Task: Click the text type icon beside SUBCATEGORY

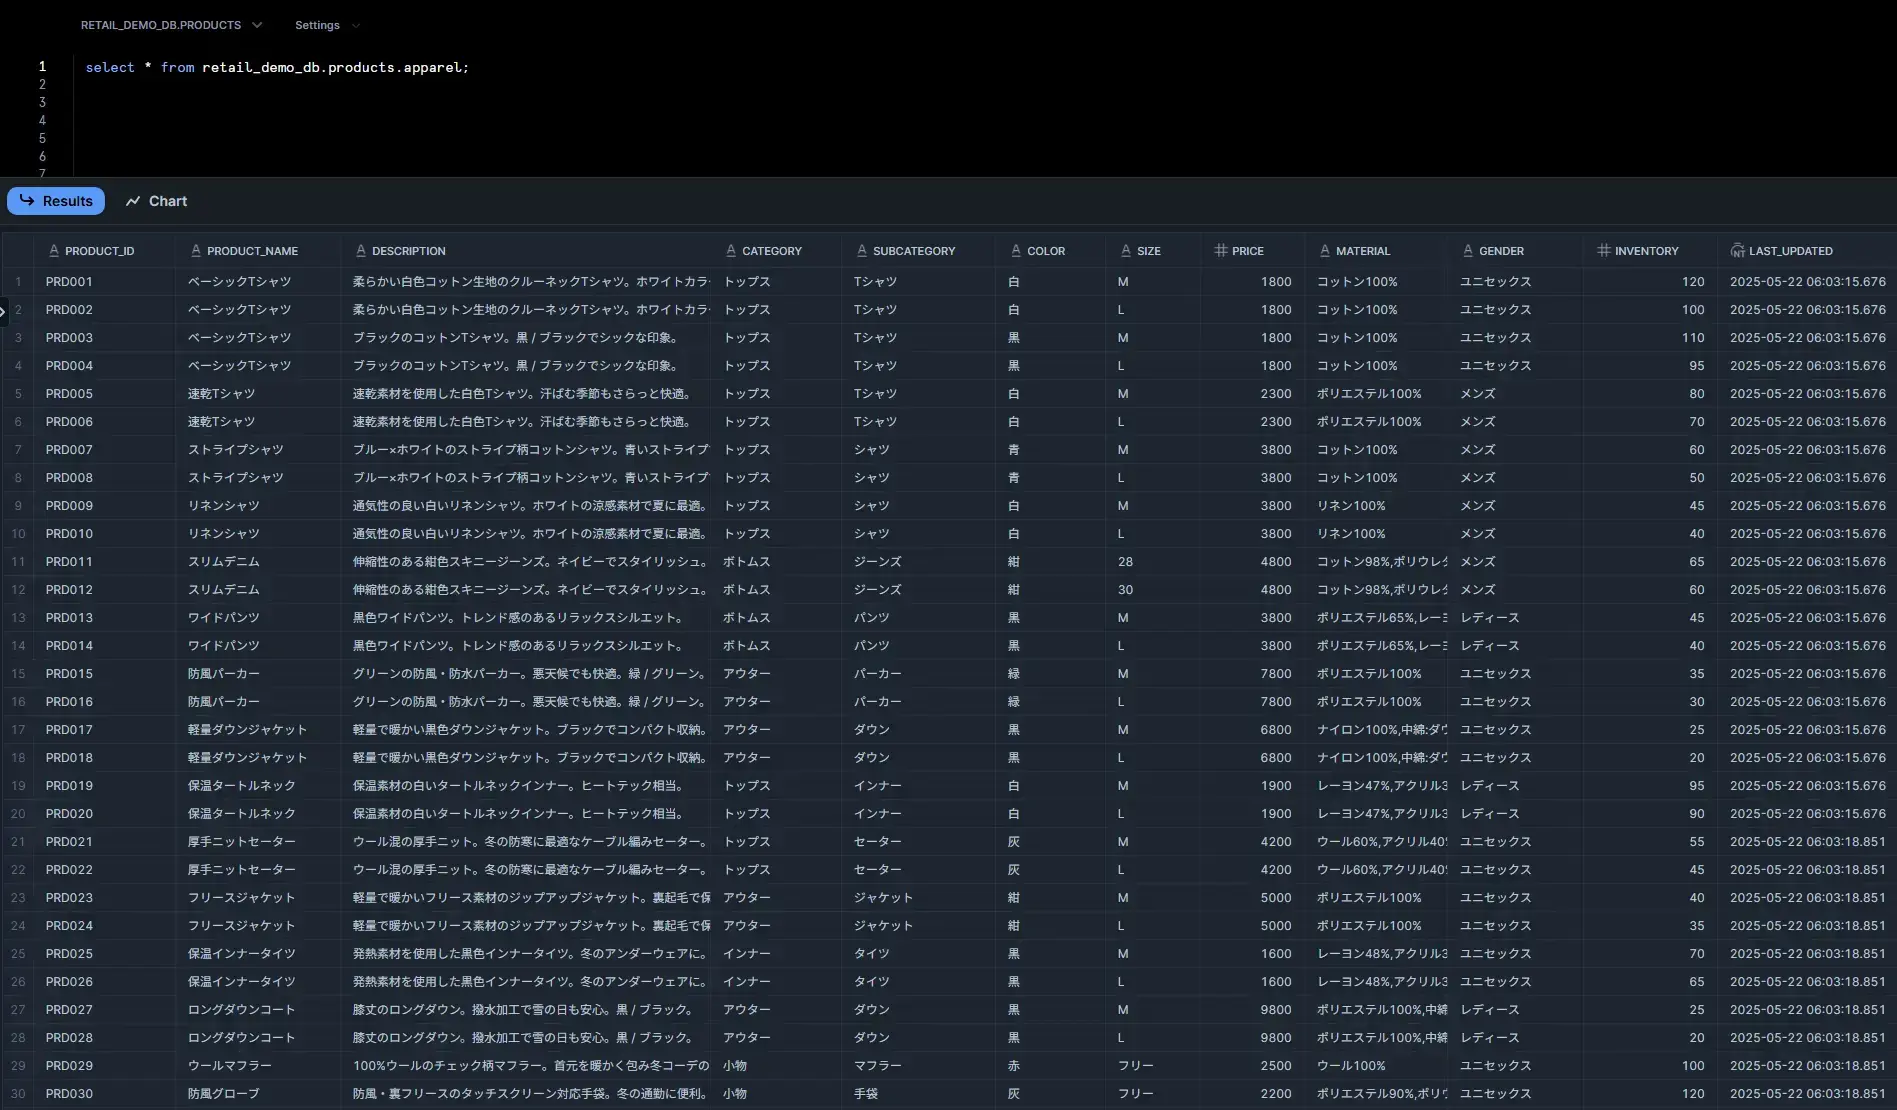Action: tap(862, 251)
